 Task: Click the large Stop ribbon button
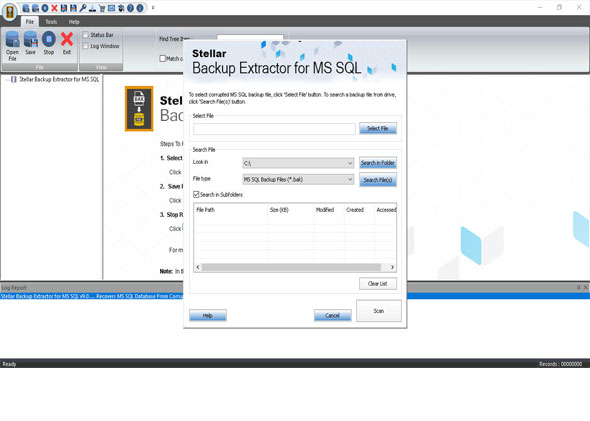[49, 44]
